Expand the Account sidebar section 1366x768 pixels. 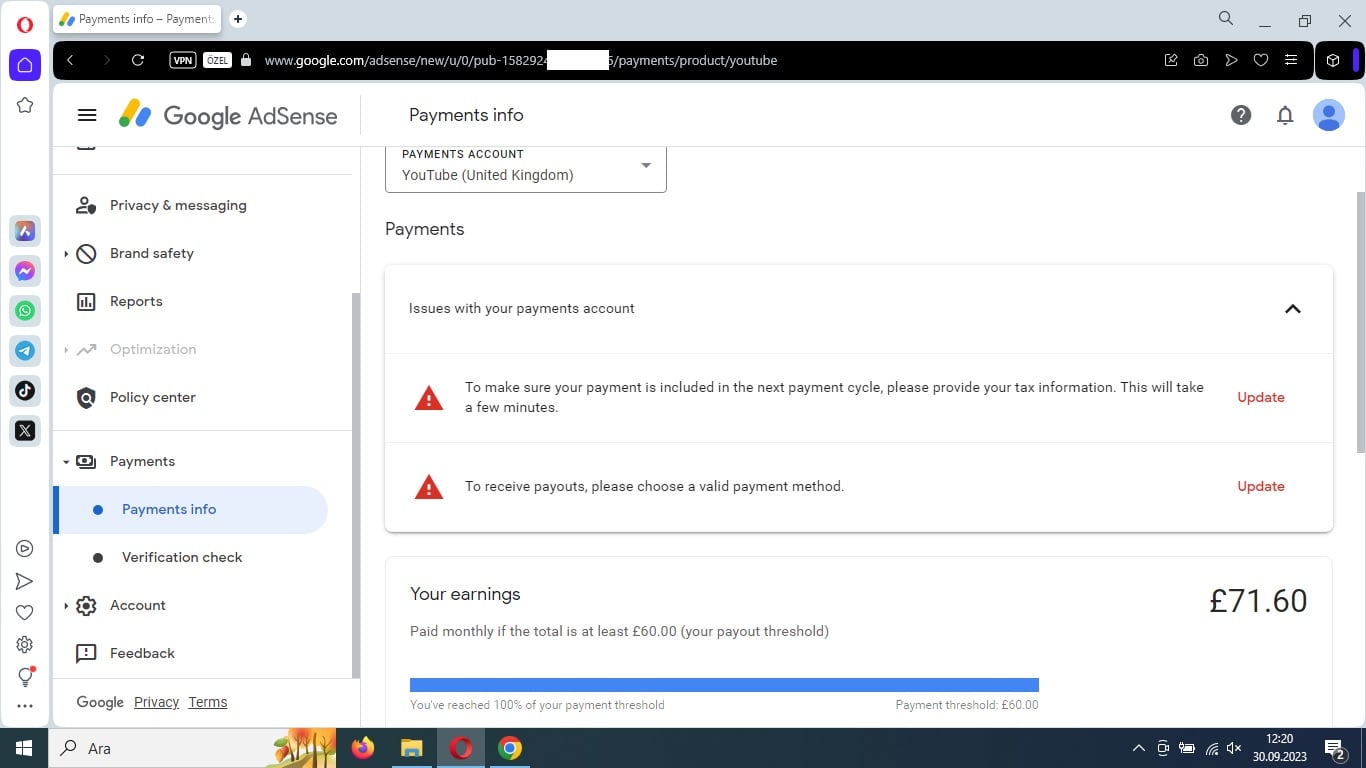click(66, 606)
